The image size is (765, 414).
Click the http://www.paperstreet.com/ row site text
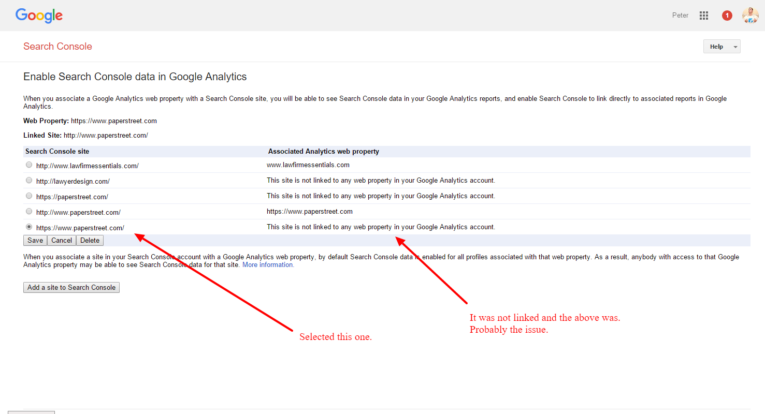pos(78,213)
